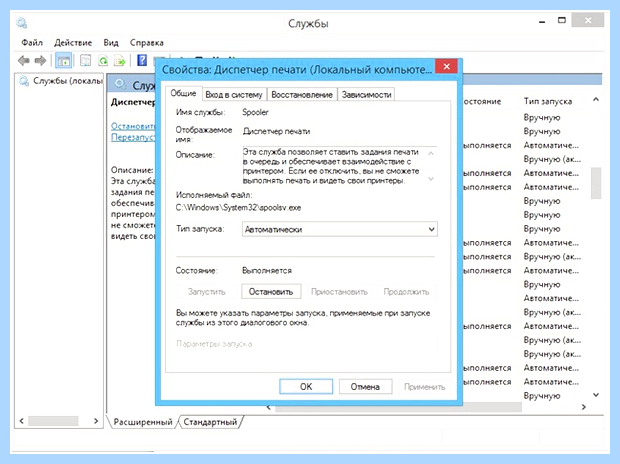Click Состояние column header
The image size is (620, 464).
click(482, 102)
